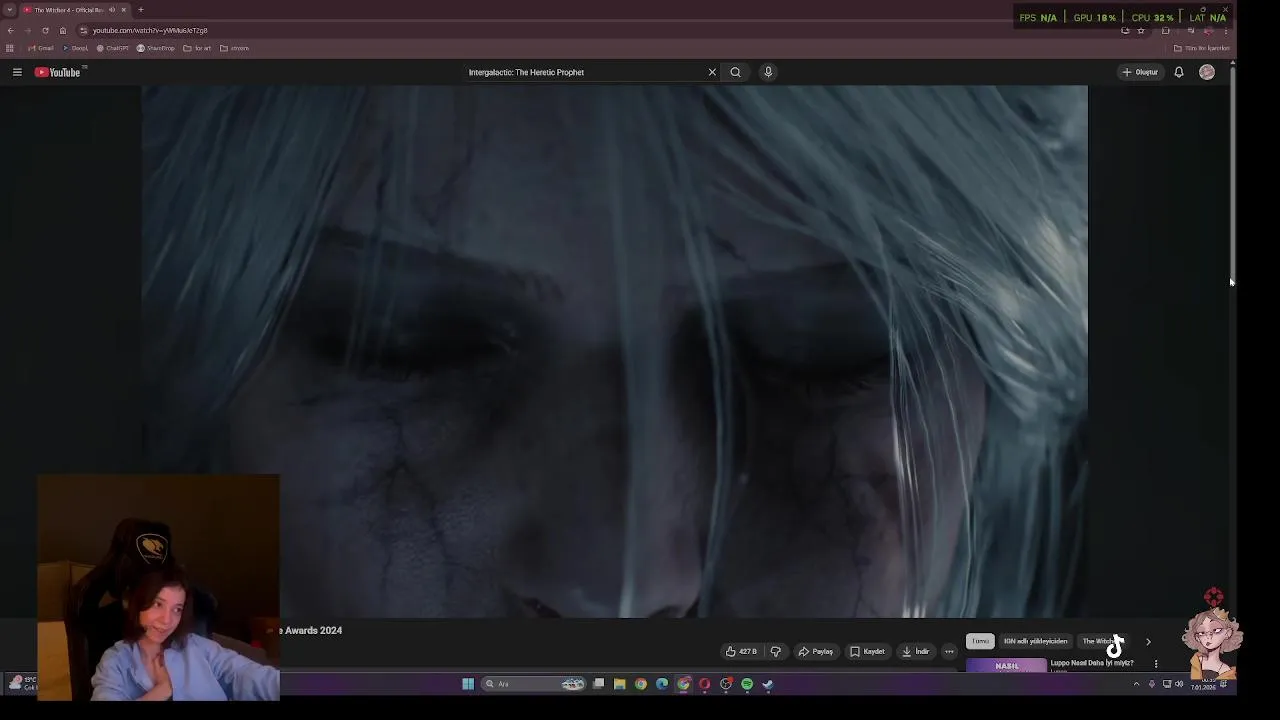Reload the YouTube page

45,30
